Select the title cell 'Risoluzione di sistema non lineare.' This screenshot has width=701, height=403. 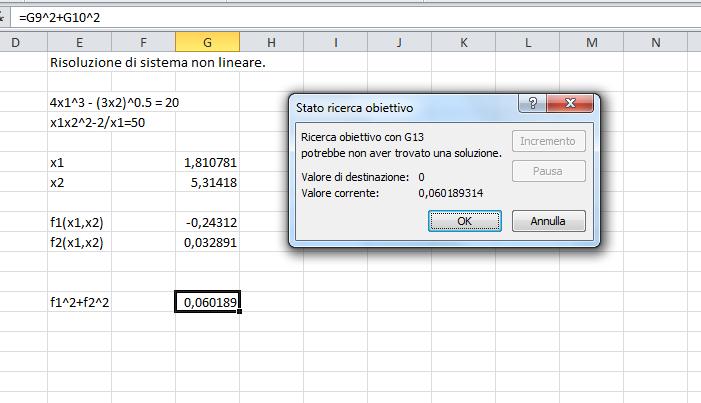(x=79, y=62)
